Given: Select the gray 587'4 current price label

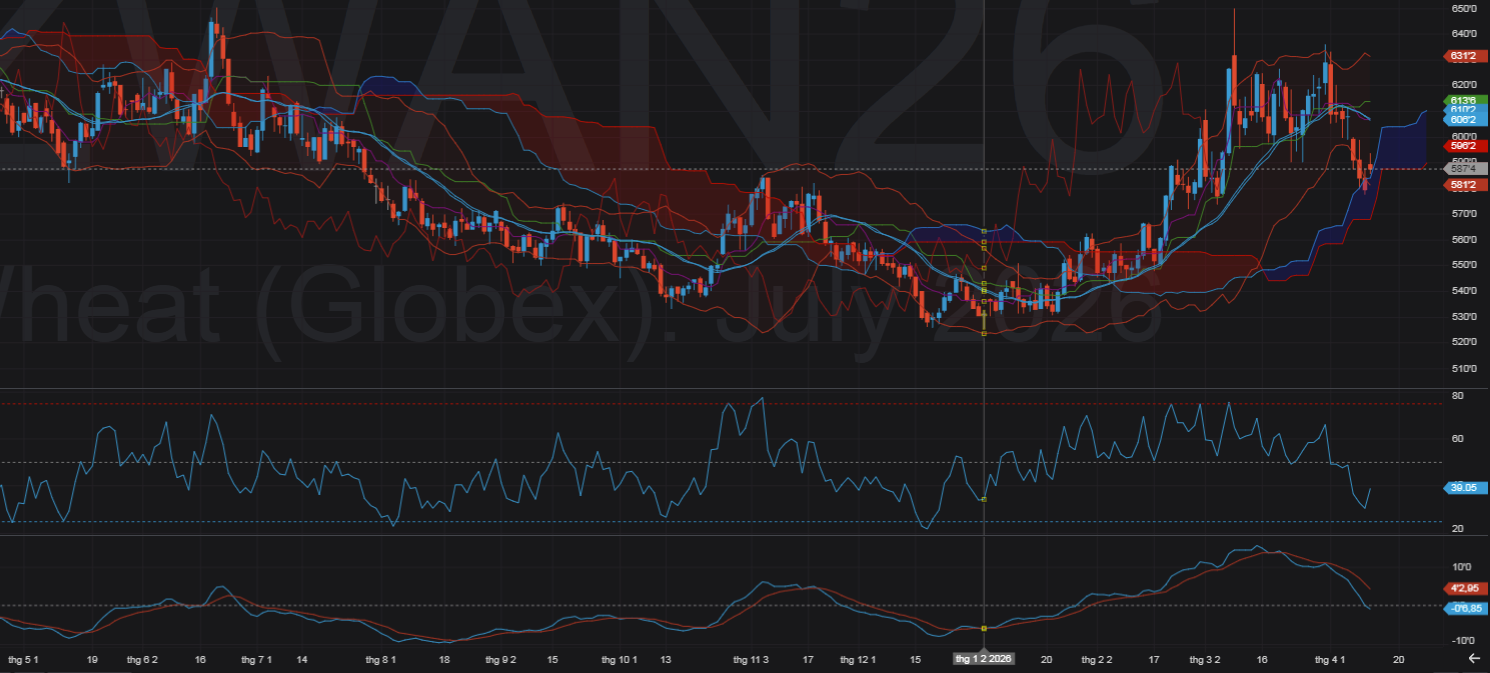Looking at the screenshot, I should click(1462, 169).
